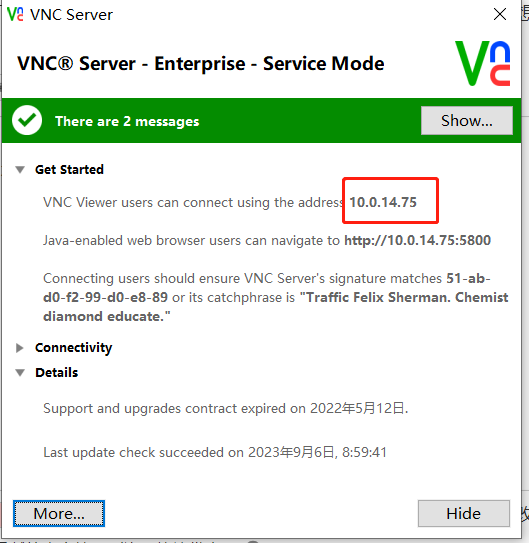Click the VNC logo in title bar
This screenshot has height=543, width=529.
(x=15, y=15)
